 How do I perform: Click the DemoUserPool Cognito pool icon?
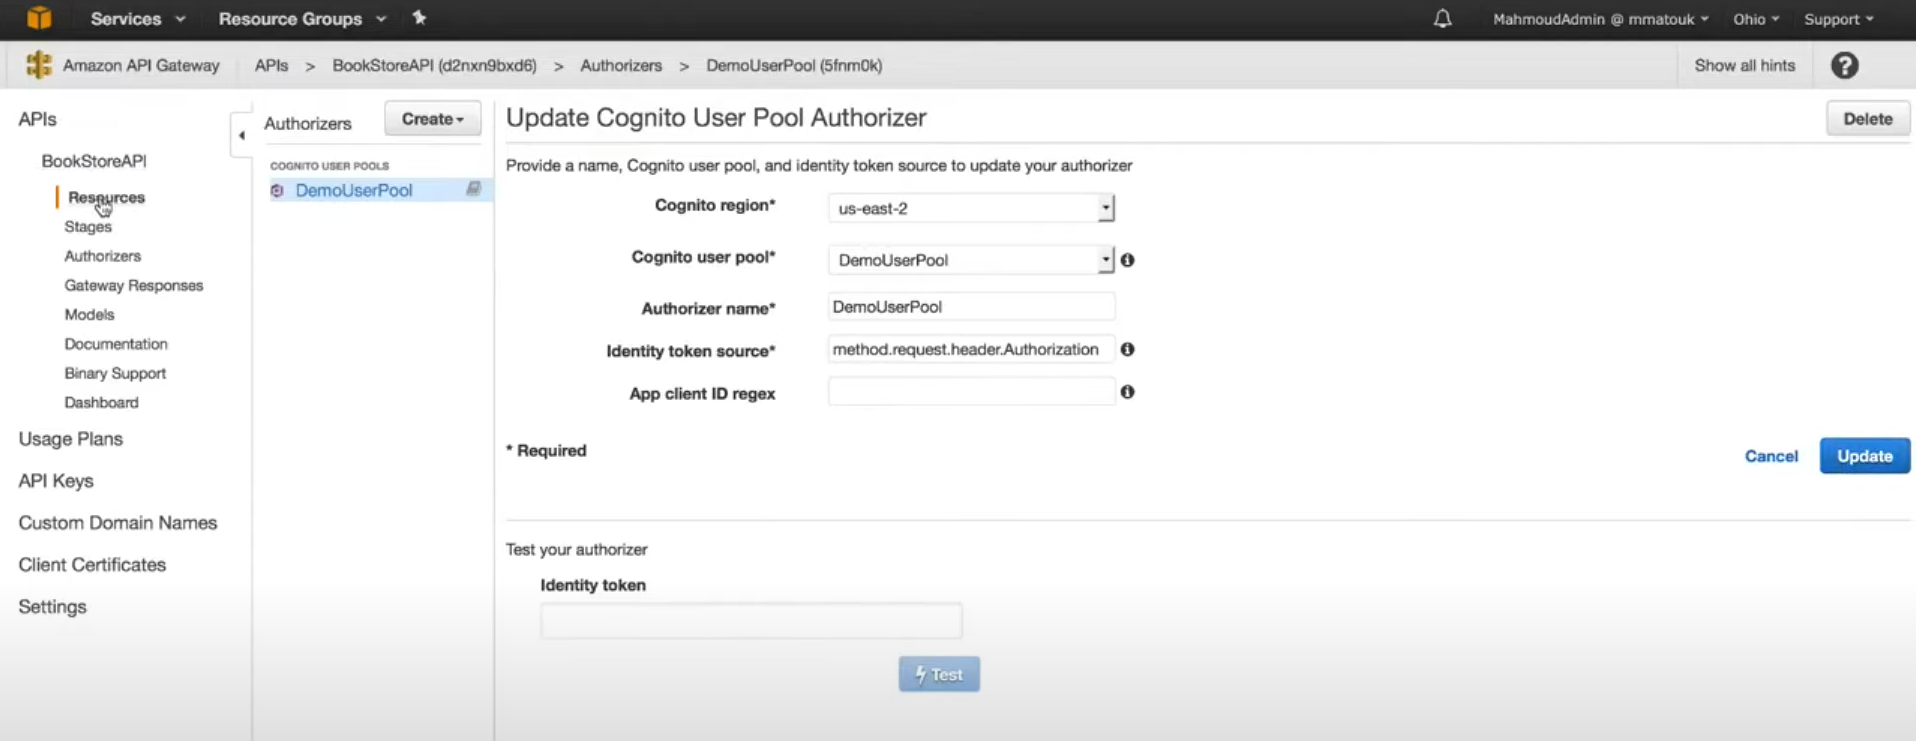tap(277, 190)
